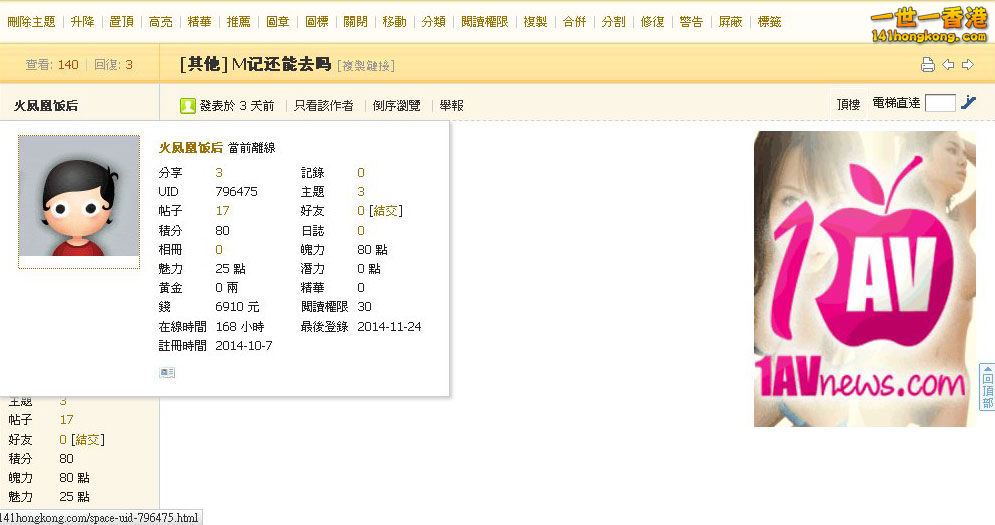
Task: Show only author posts via 只看該作者
Action: 323,105
